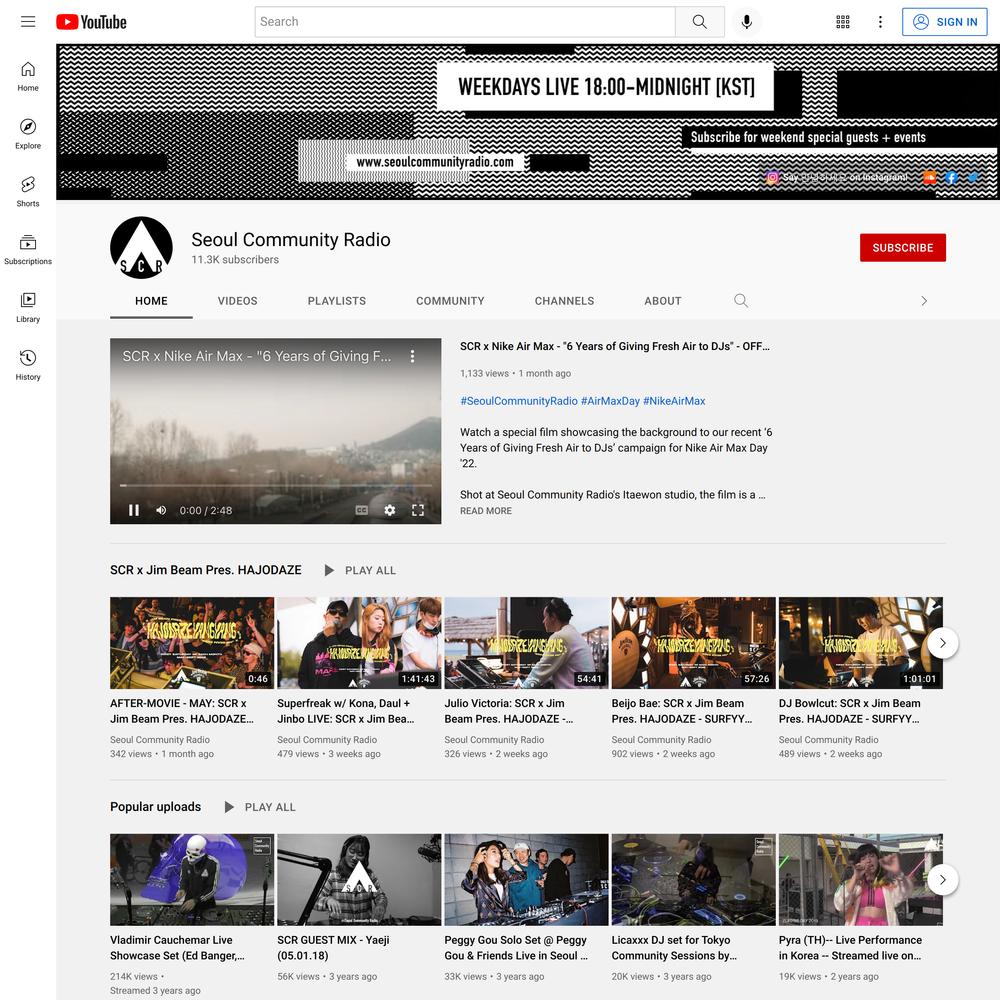Viewport: 1000px width, 1000px height.
Task: Open #AirMaxDay hashtag link
Action: 610,401
